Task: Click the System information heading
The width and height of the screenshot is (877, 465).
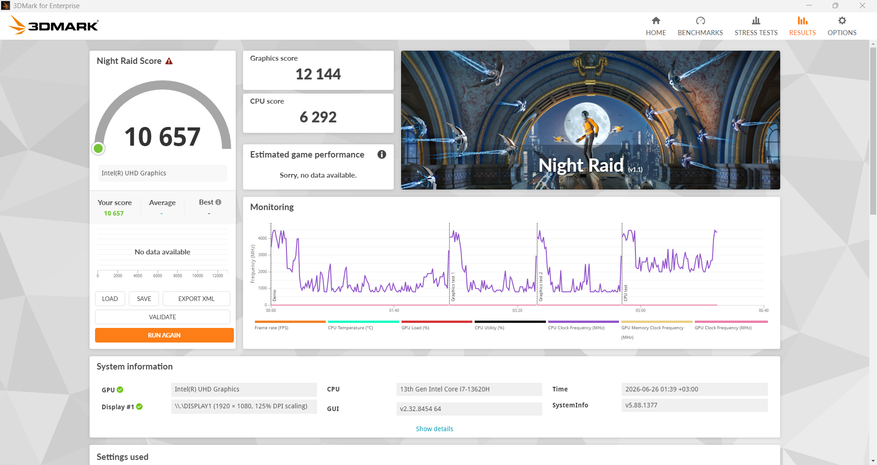Action: (x=134, y=367)
